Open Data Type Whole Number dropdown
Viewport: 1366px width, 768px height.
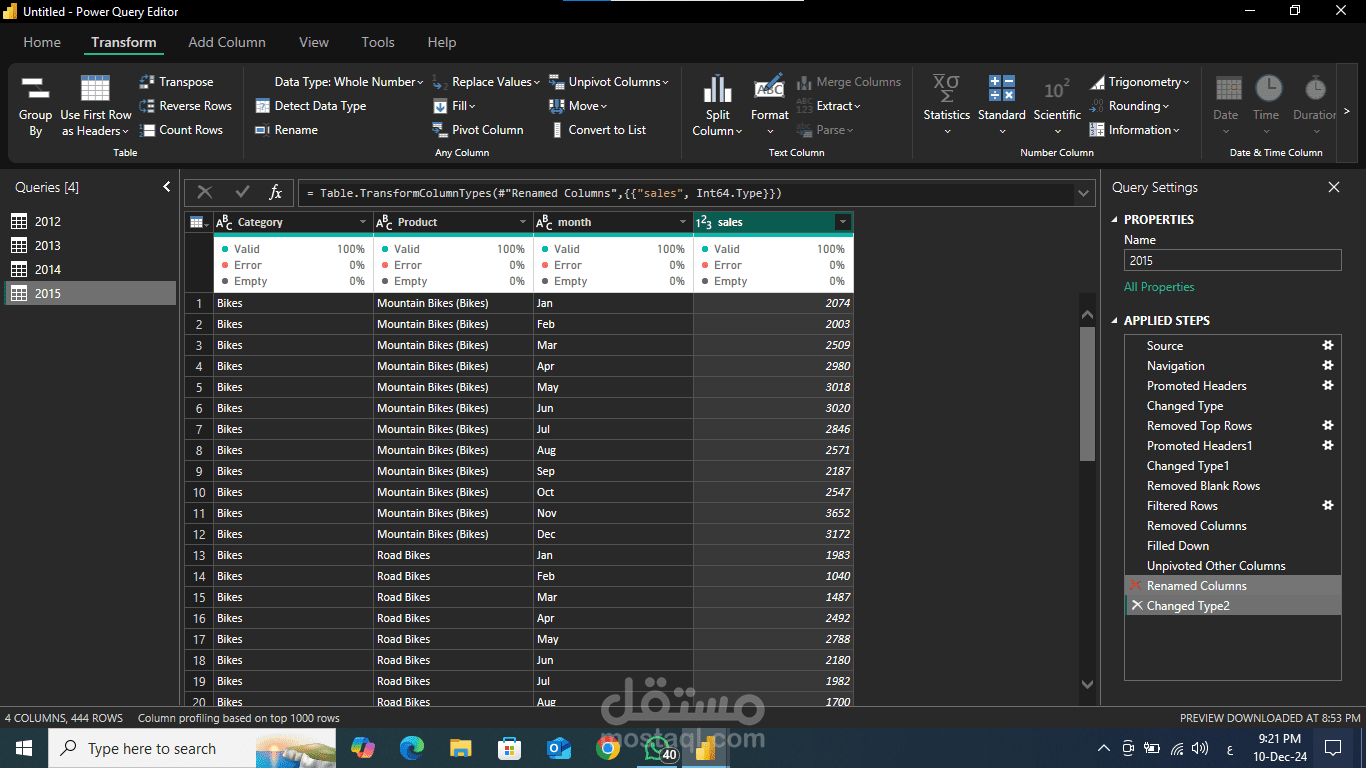[x=349, y=82]
